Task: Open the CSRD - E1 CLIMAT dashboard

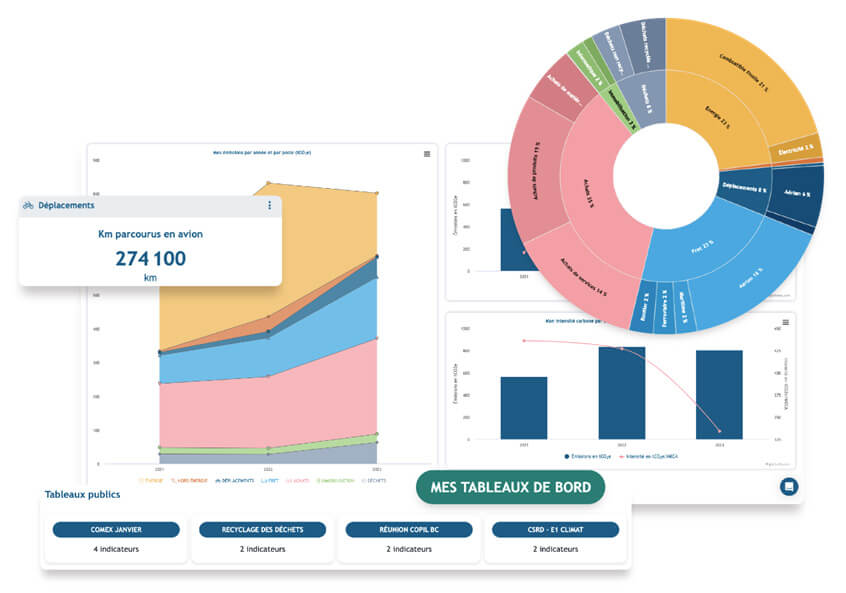Action: point(555,529)
